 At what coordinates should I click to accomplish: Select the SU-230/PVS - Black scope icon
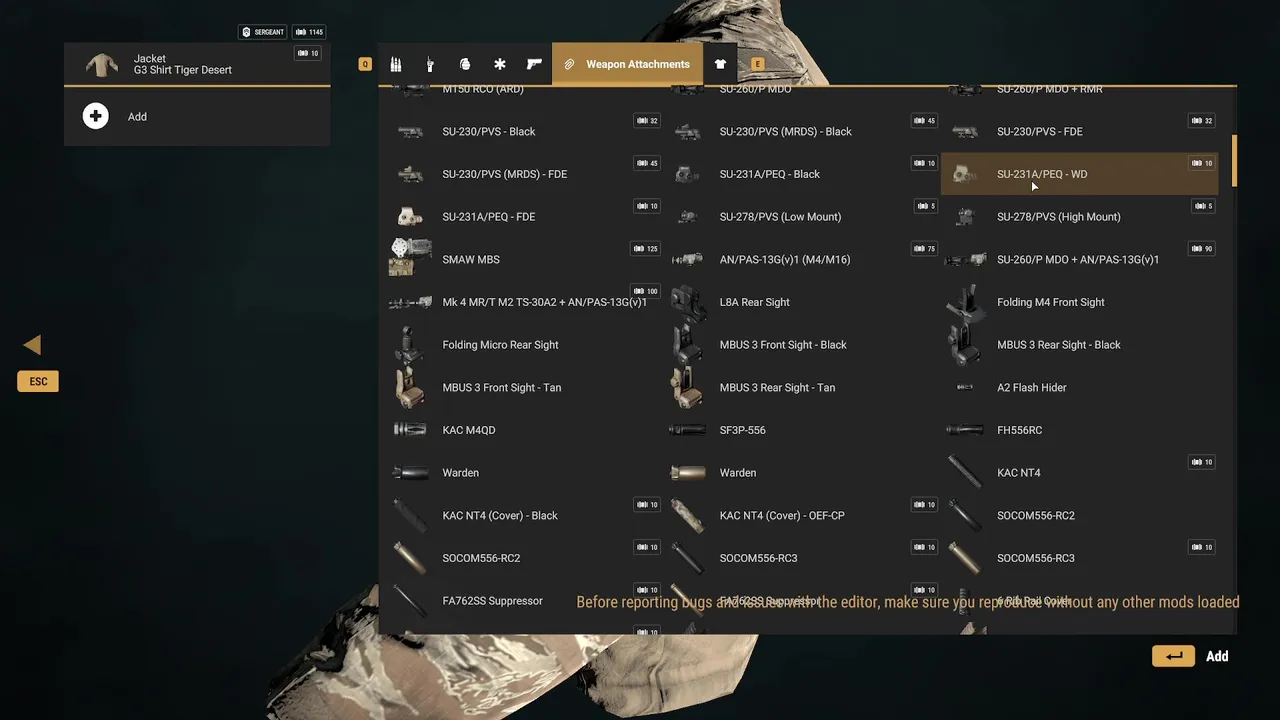(410, 131)
